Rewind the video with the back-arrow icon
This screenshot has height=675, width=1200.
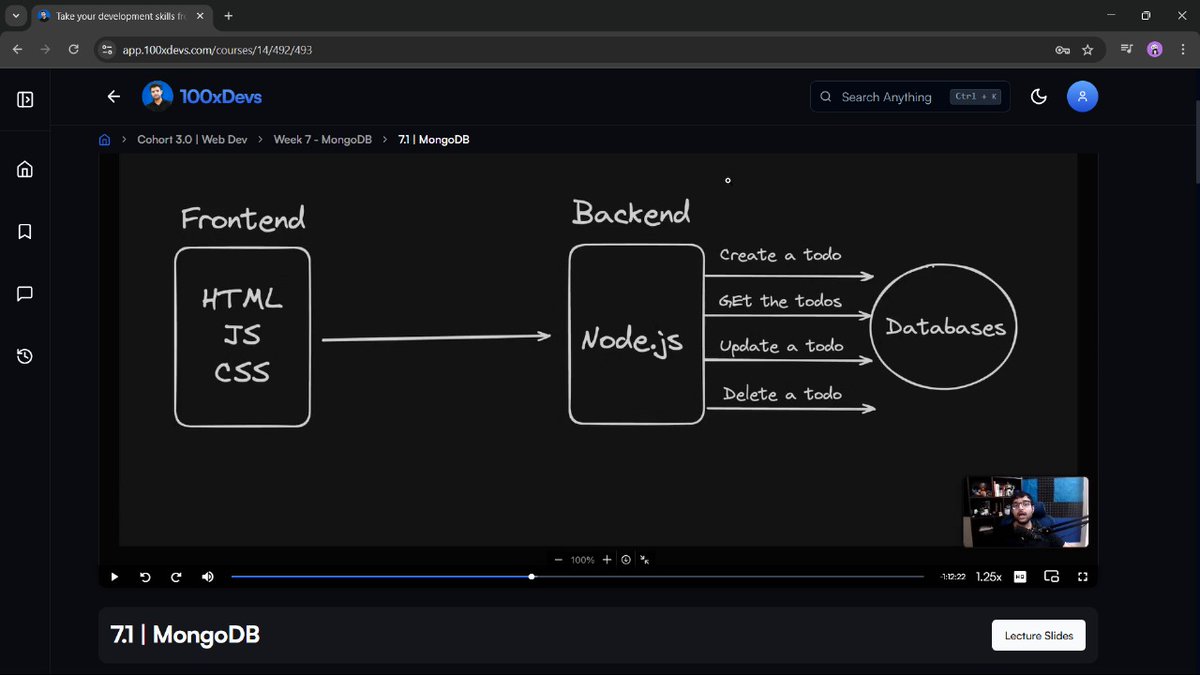point(145,577)
